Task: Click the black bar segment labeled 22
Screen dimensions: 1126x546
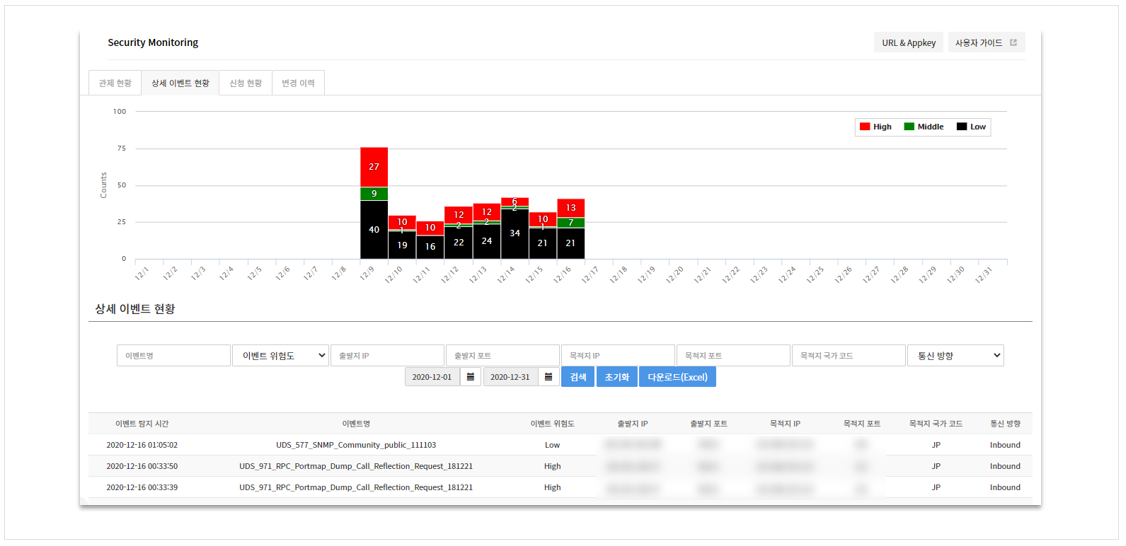Action: [458, 243]
